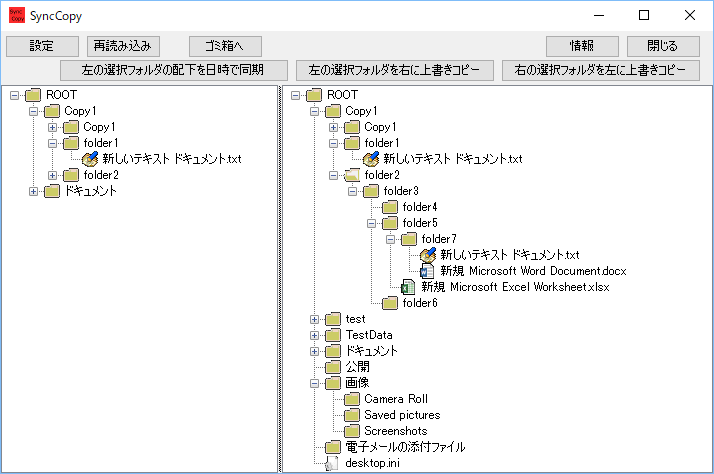
Task: Expand nested Copy1 in left tree
Action: pyautogui.click(x=53, y=127)
